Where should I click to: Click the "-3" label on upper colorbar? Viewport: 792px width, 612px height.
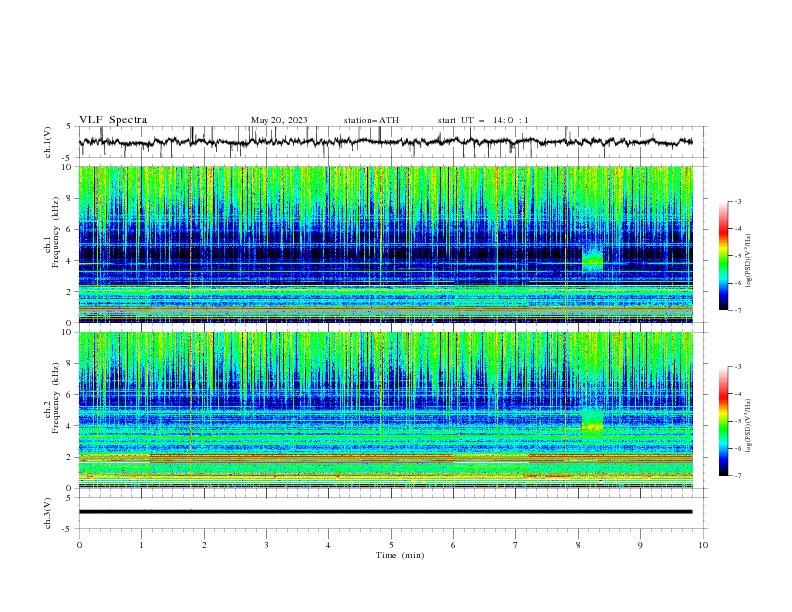tap(738, 201)
